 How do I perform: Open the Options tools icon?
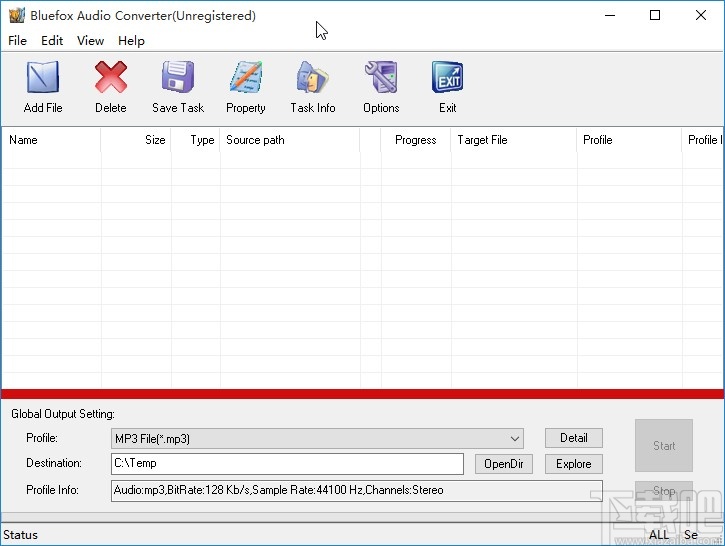[381, 77]
